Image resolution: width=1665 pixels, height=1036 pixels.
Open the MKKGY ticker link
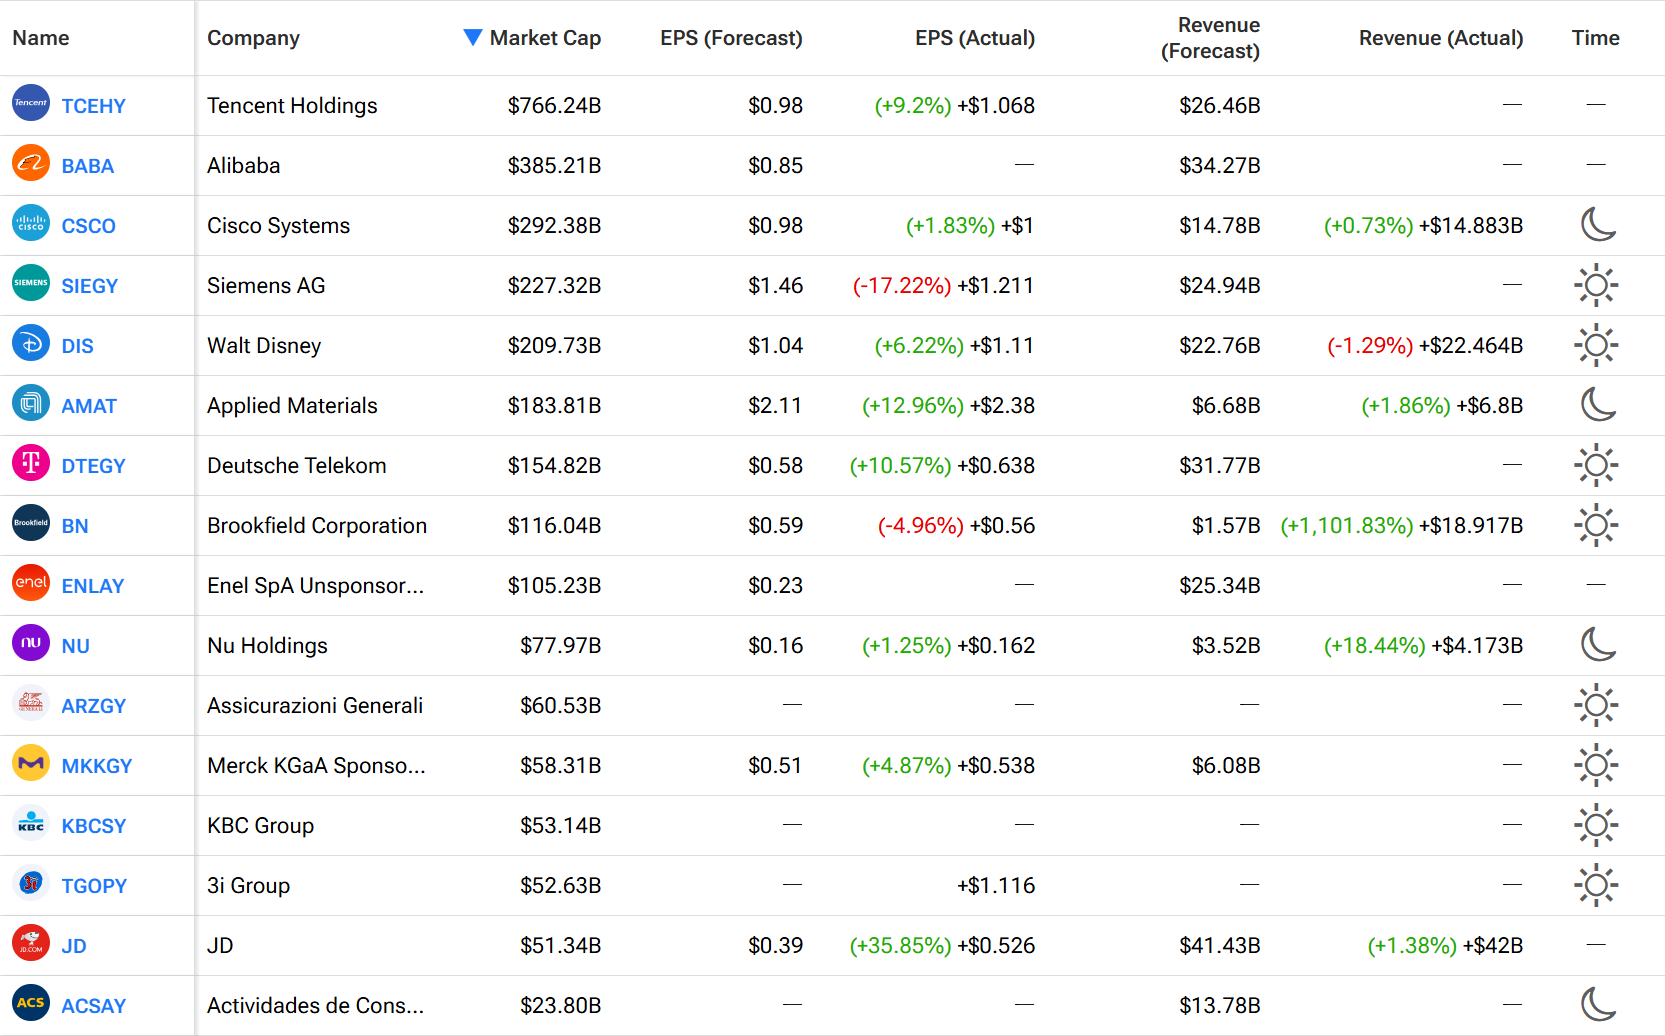(96, 766)
